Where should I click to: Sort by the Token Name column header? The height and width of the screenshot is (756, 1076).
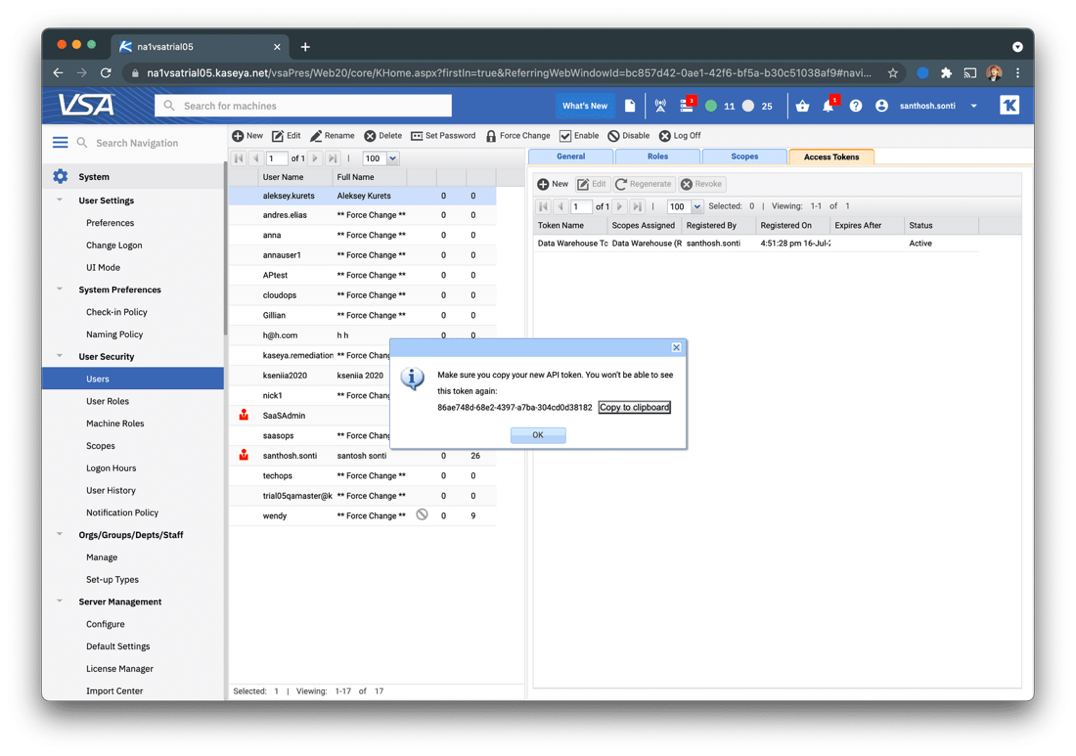(x=571, y=225)
